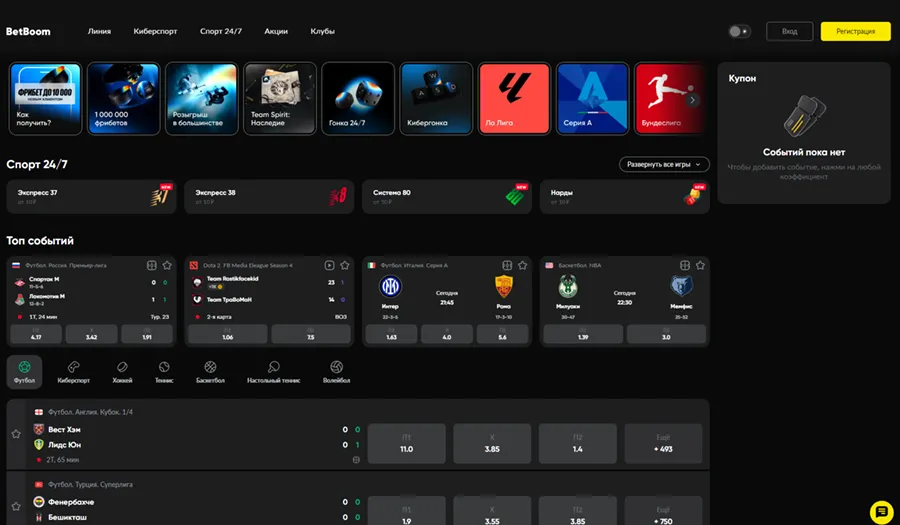Select the Настольный теннис tab
Image resolution: width=900 pixels, height=525 pixels.
(274, 372)
